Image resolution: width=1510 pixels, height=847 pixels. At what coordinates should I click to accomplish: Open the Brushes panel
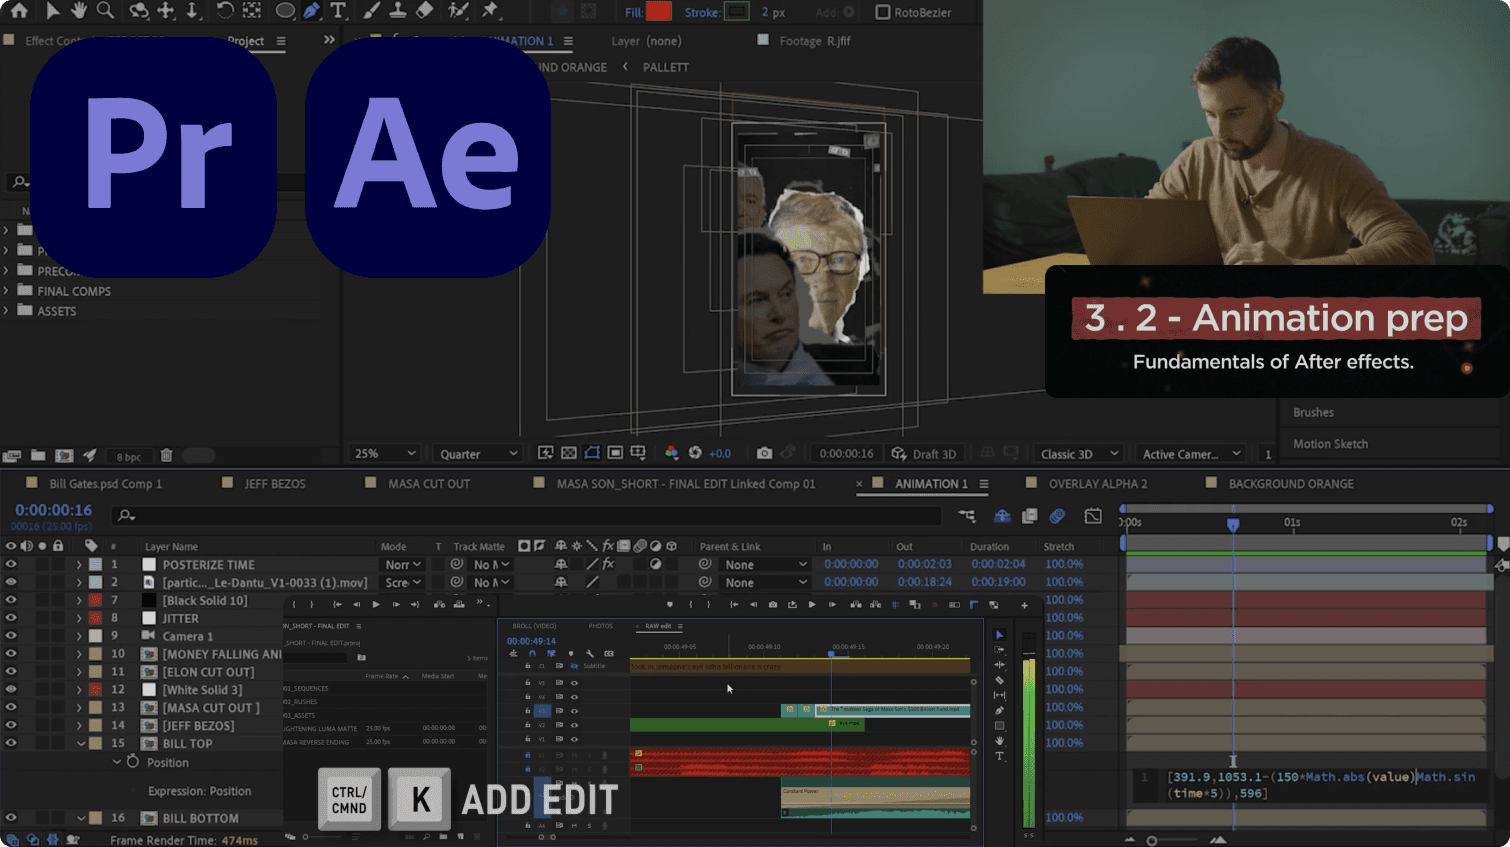point(1313,412)
